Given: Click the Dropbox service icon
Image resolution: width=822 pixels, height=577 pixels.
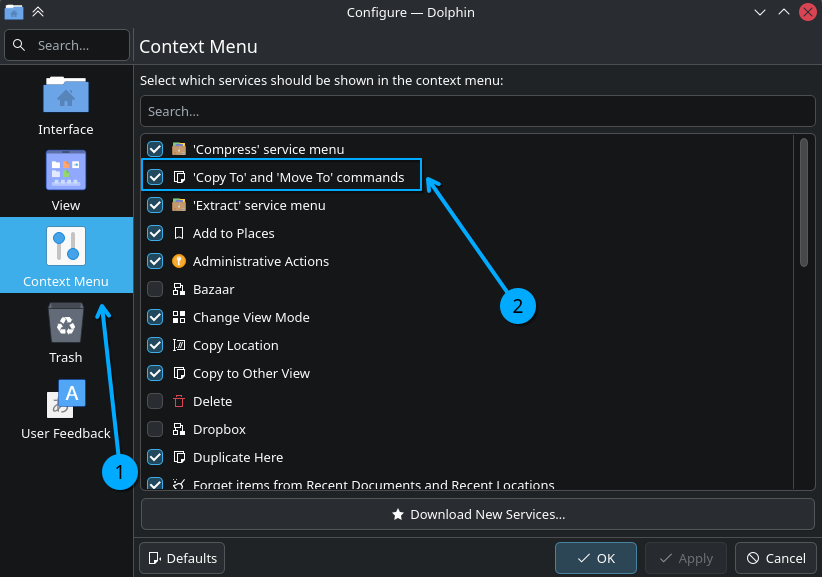Looking at the screenshot, I should [179, 429].
